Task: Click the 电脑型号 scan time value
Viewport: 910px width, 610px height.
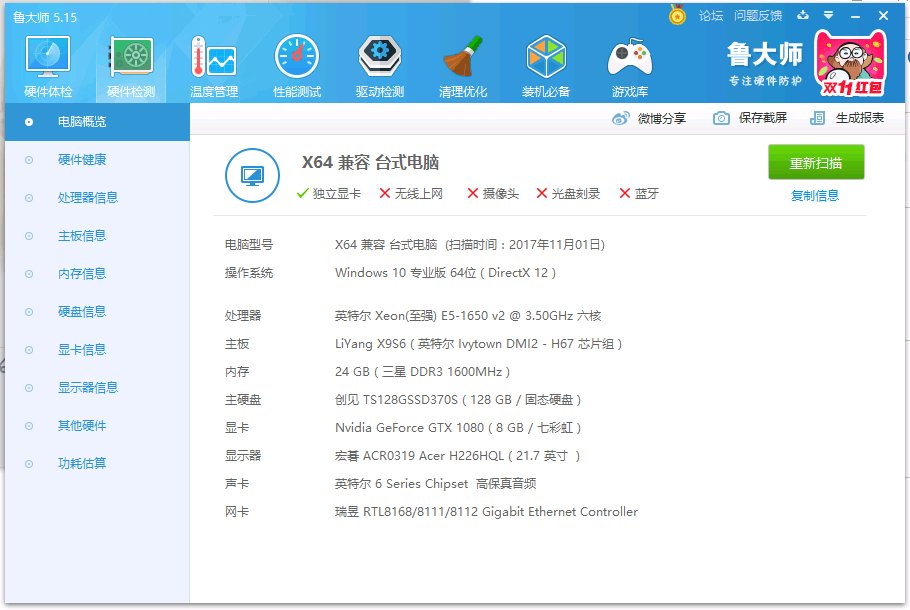Action: pyautogui.click(x=470, y=245)
